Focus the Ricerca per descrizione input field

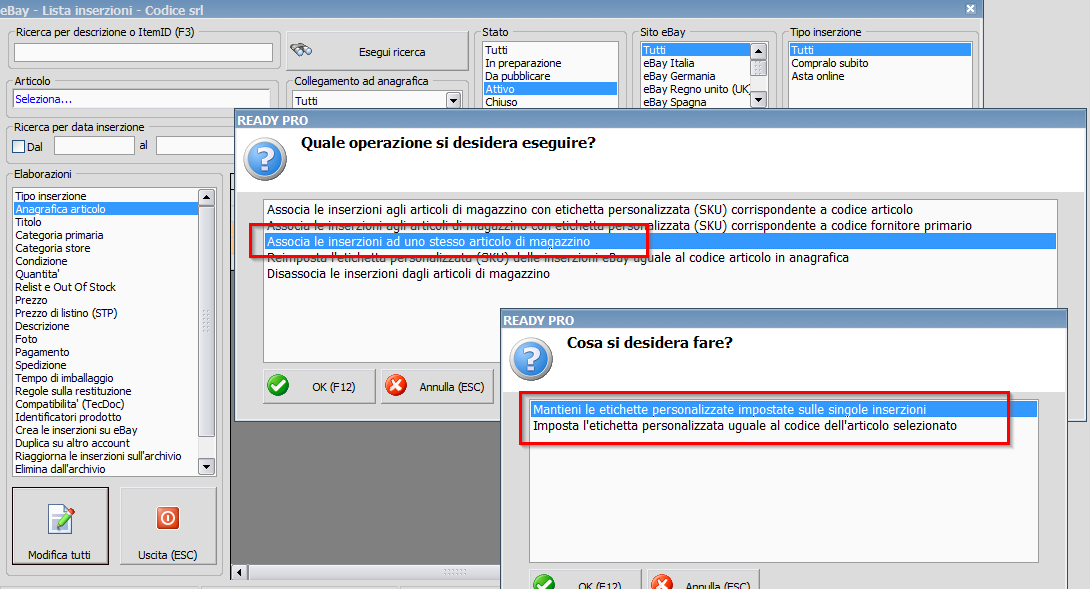[143, 52]
